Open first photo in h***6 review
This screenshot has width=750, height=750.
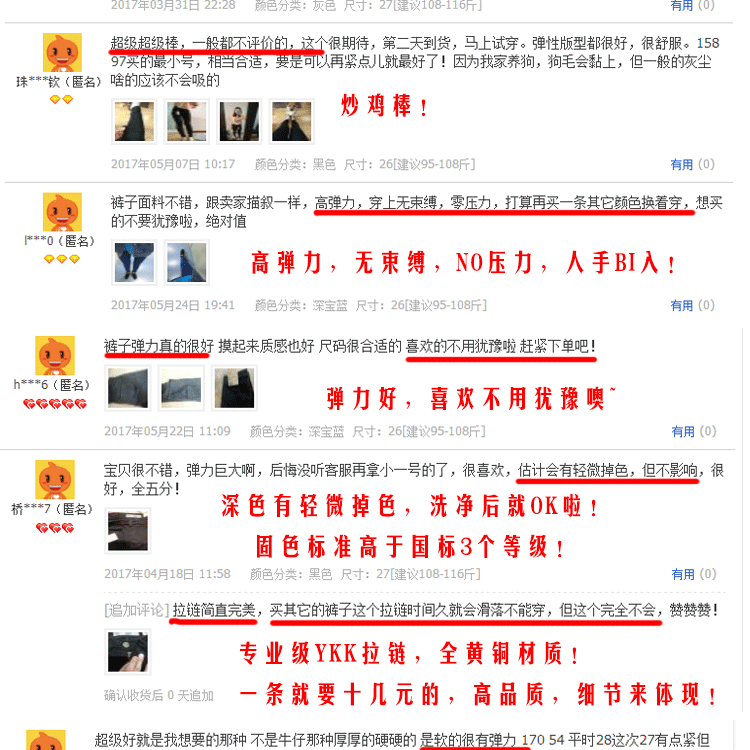click(x=128, y=388)
